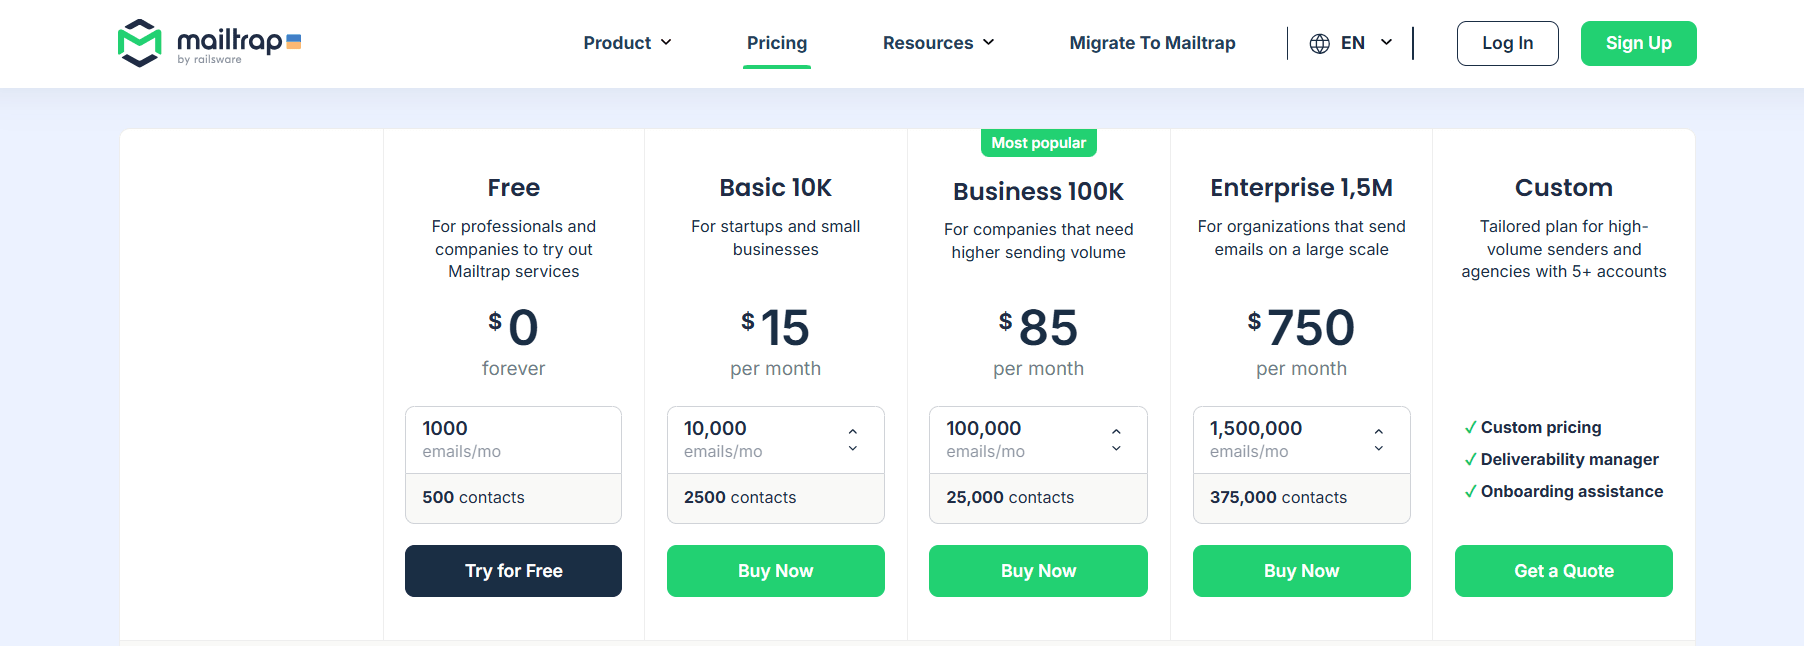Click Deliverability manager feature
Viewport: 1804px width, 646px height.
(x=1570, y=460)
